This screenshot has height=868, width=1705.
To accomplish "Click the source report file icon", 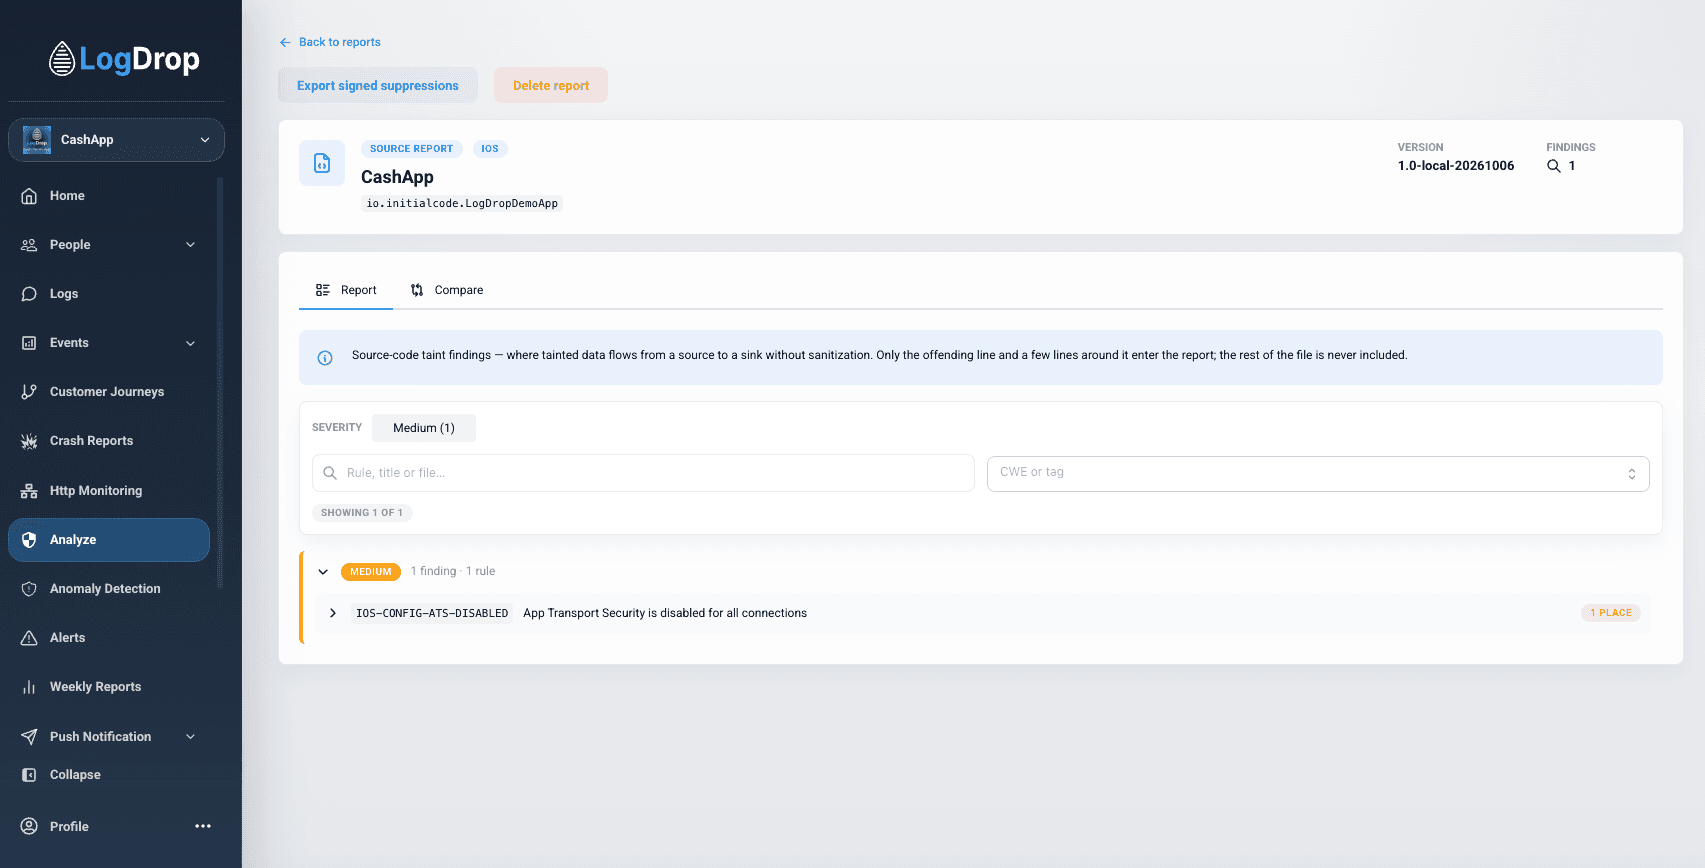I will (x=322, y=163).
